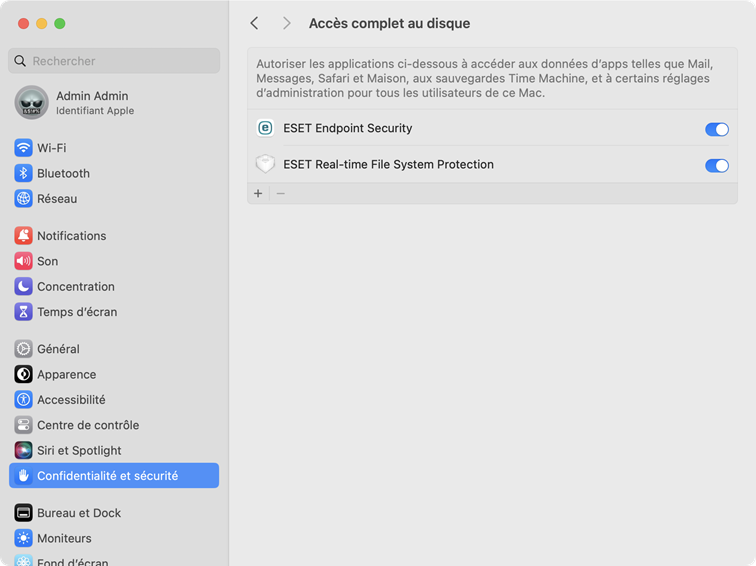The height and width of the screenshot is (566, 756).
Task: Open Concentration moon icon
Action: 24,287
